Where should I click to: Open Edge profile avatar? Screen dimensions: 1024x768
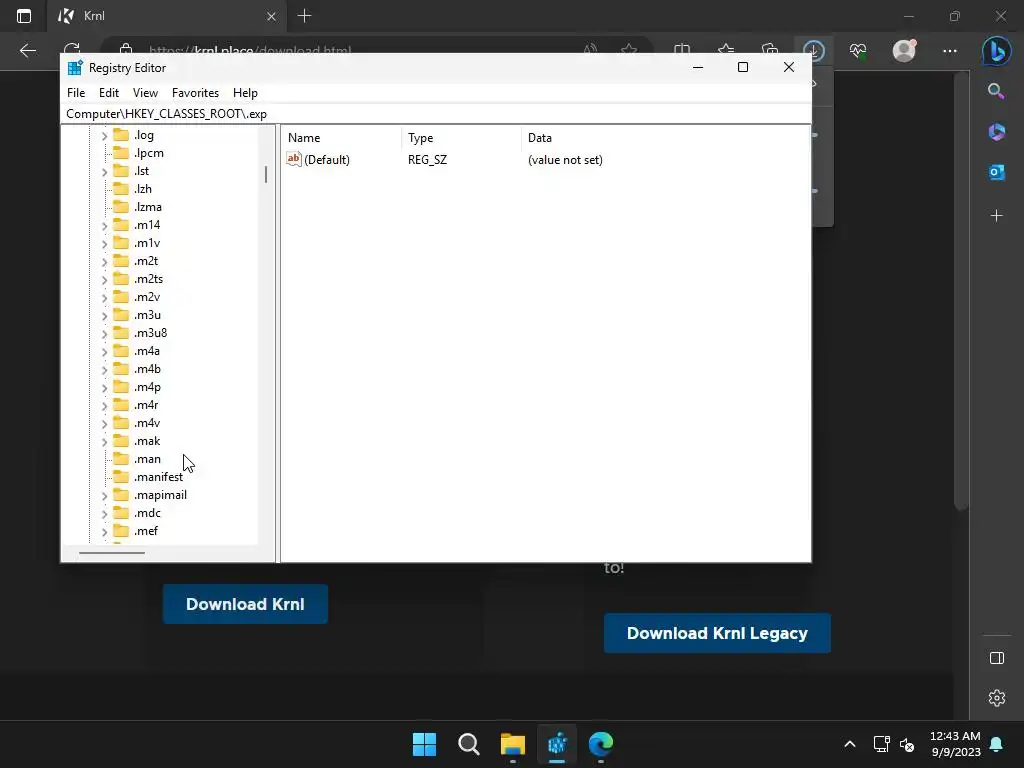904,51
